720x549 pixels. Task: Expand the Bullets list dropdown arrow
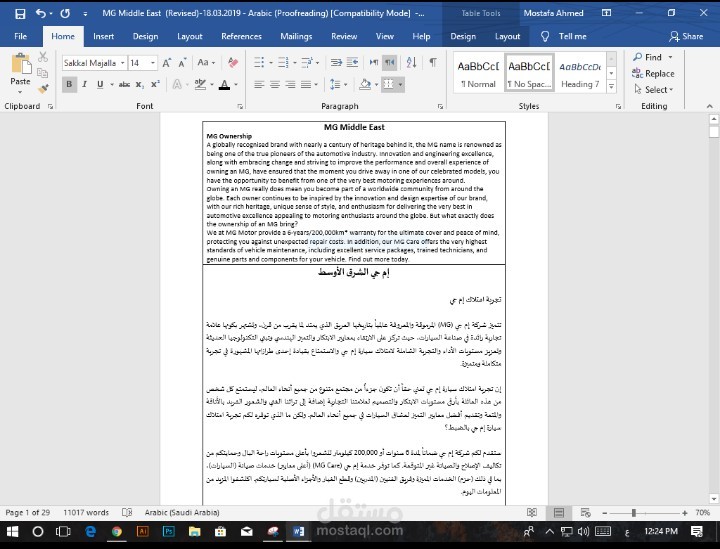pos(270,62)
